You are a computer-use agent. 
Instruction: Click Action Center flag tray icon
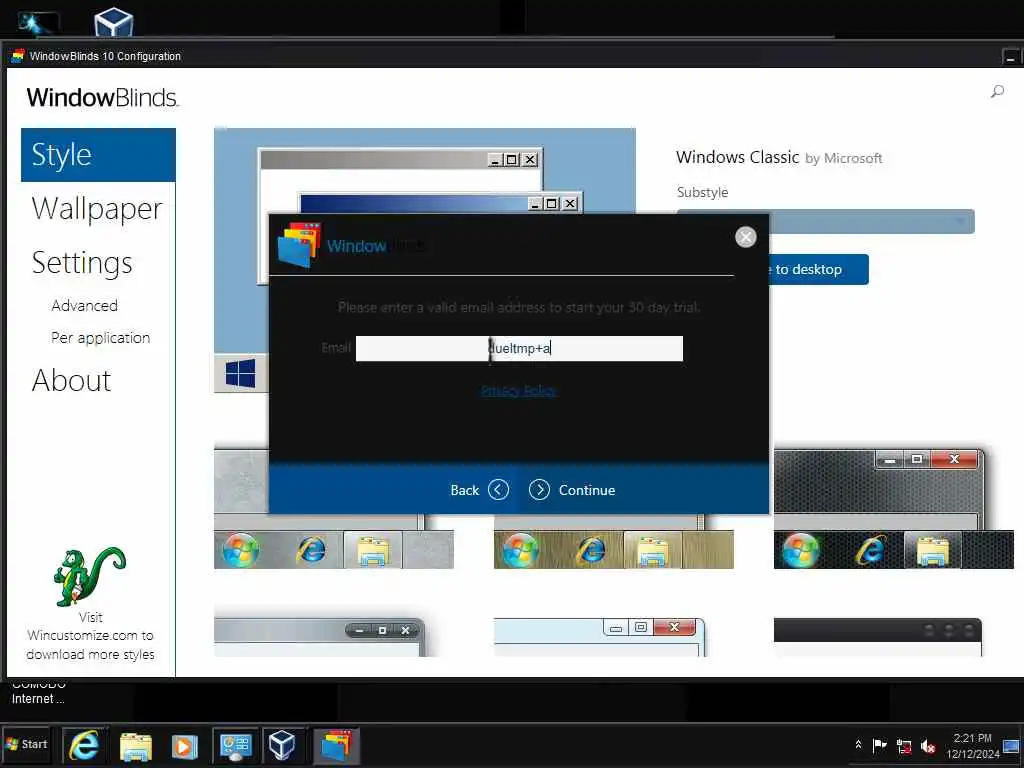pyautogui.click(x=880, y=745)
